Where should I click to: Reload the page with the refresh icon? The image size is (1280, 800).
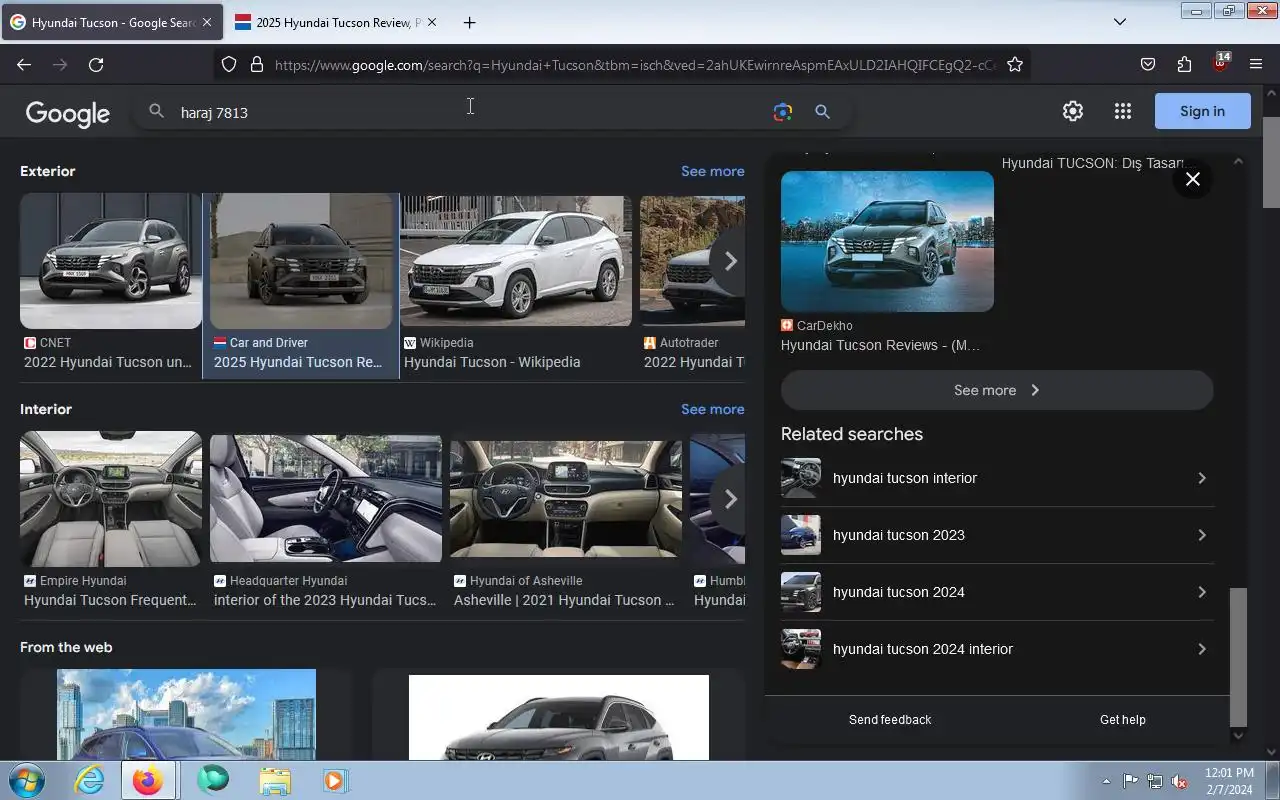[96, 64]
